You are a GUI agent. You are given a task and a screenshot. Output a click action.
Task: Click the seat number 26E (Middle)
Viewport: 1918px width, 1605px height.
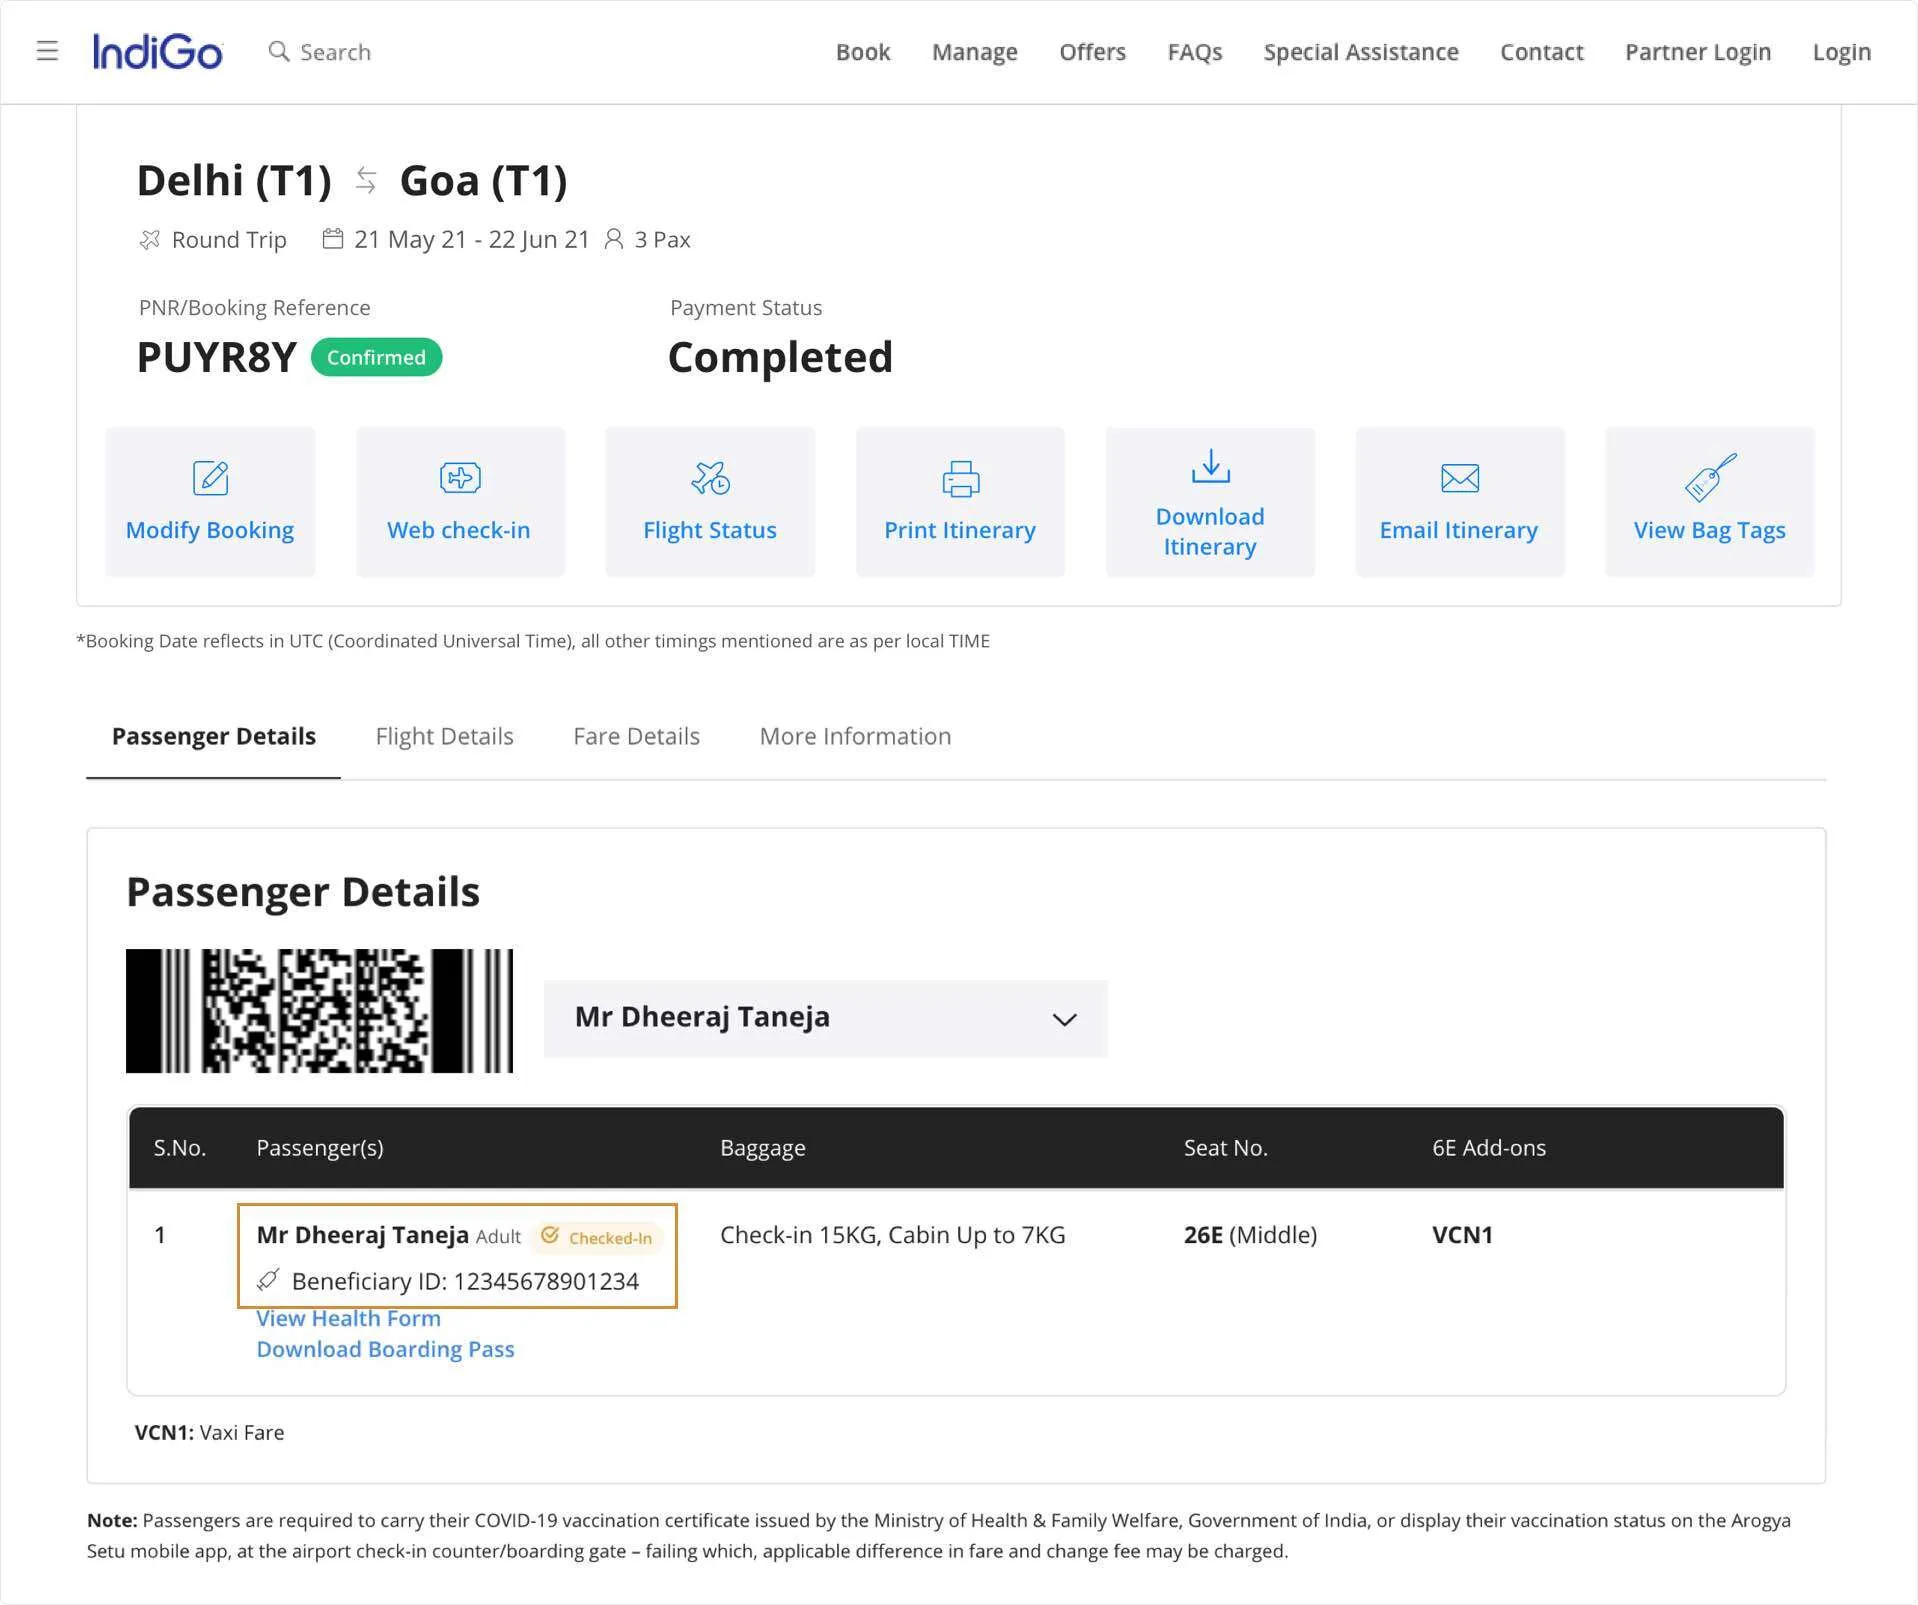pyautogui.click(x=1251, y=1235)
